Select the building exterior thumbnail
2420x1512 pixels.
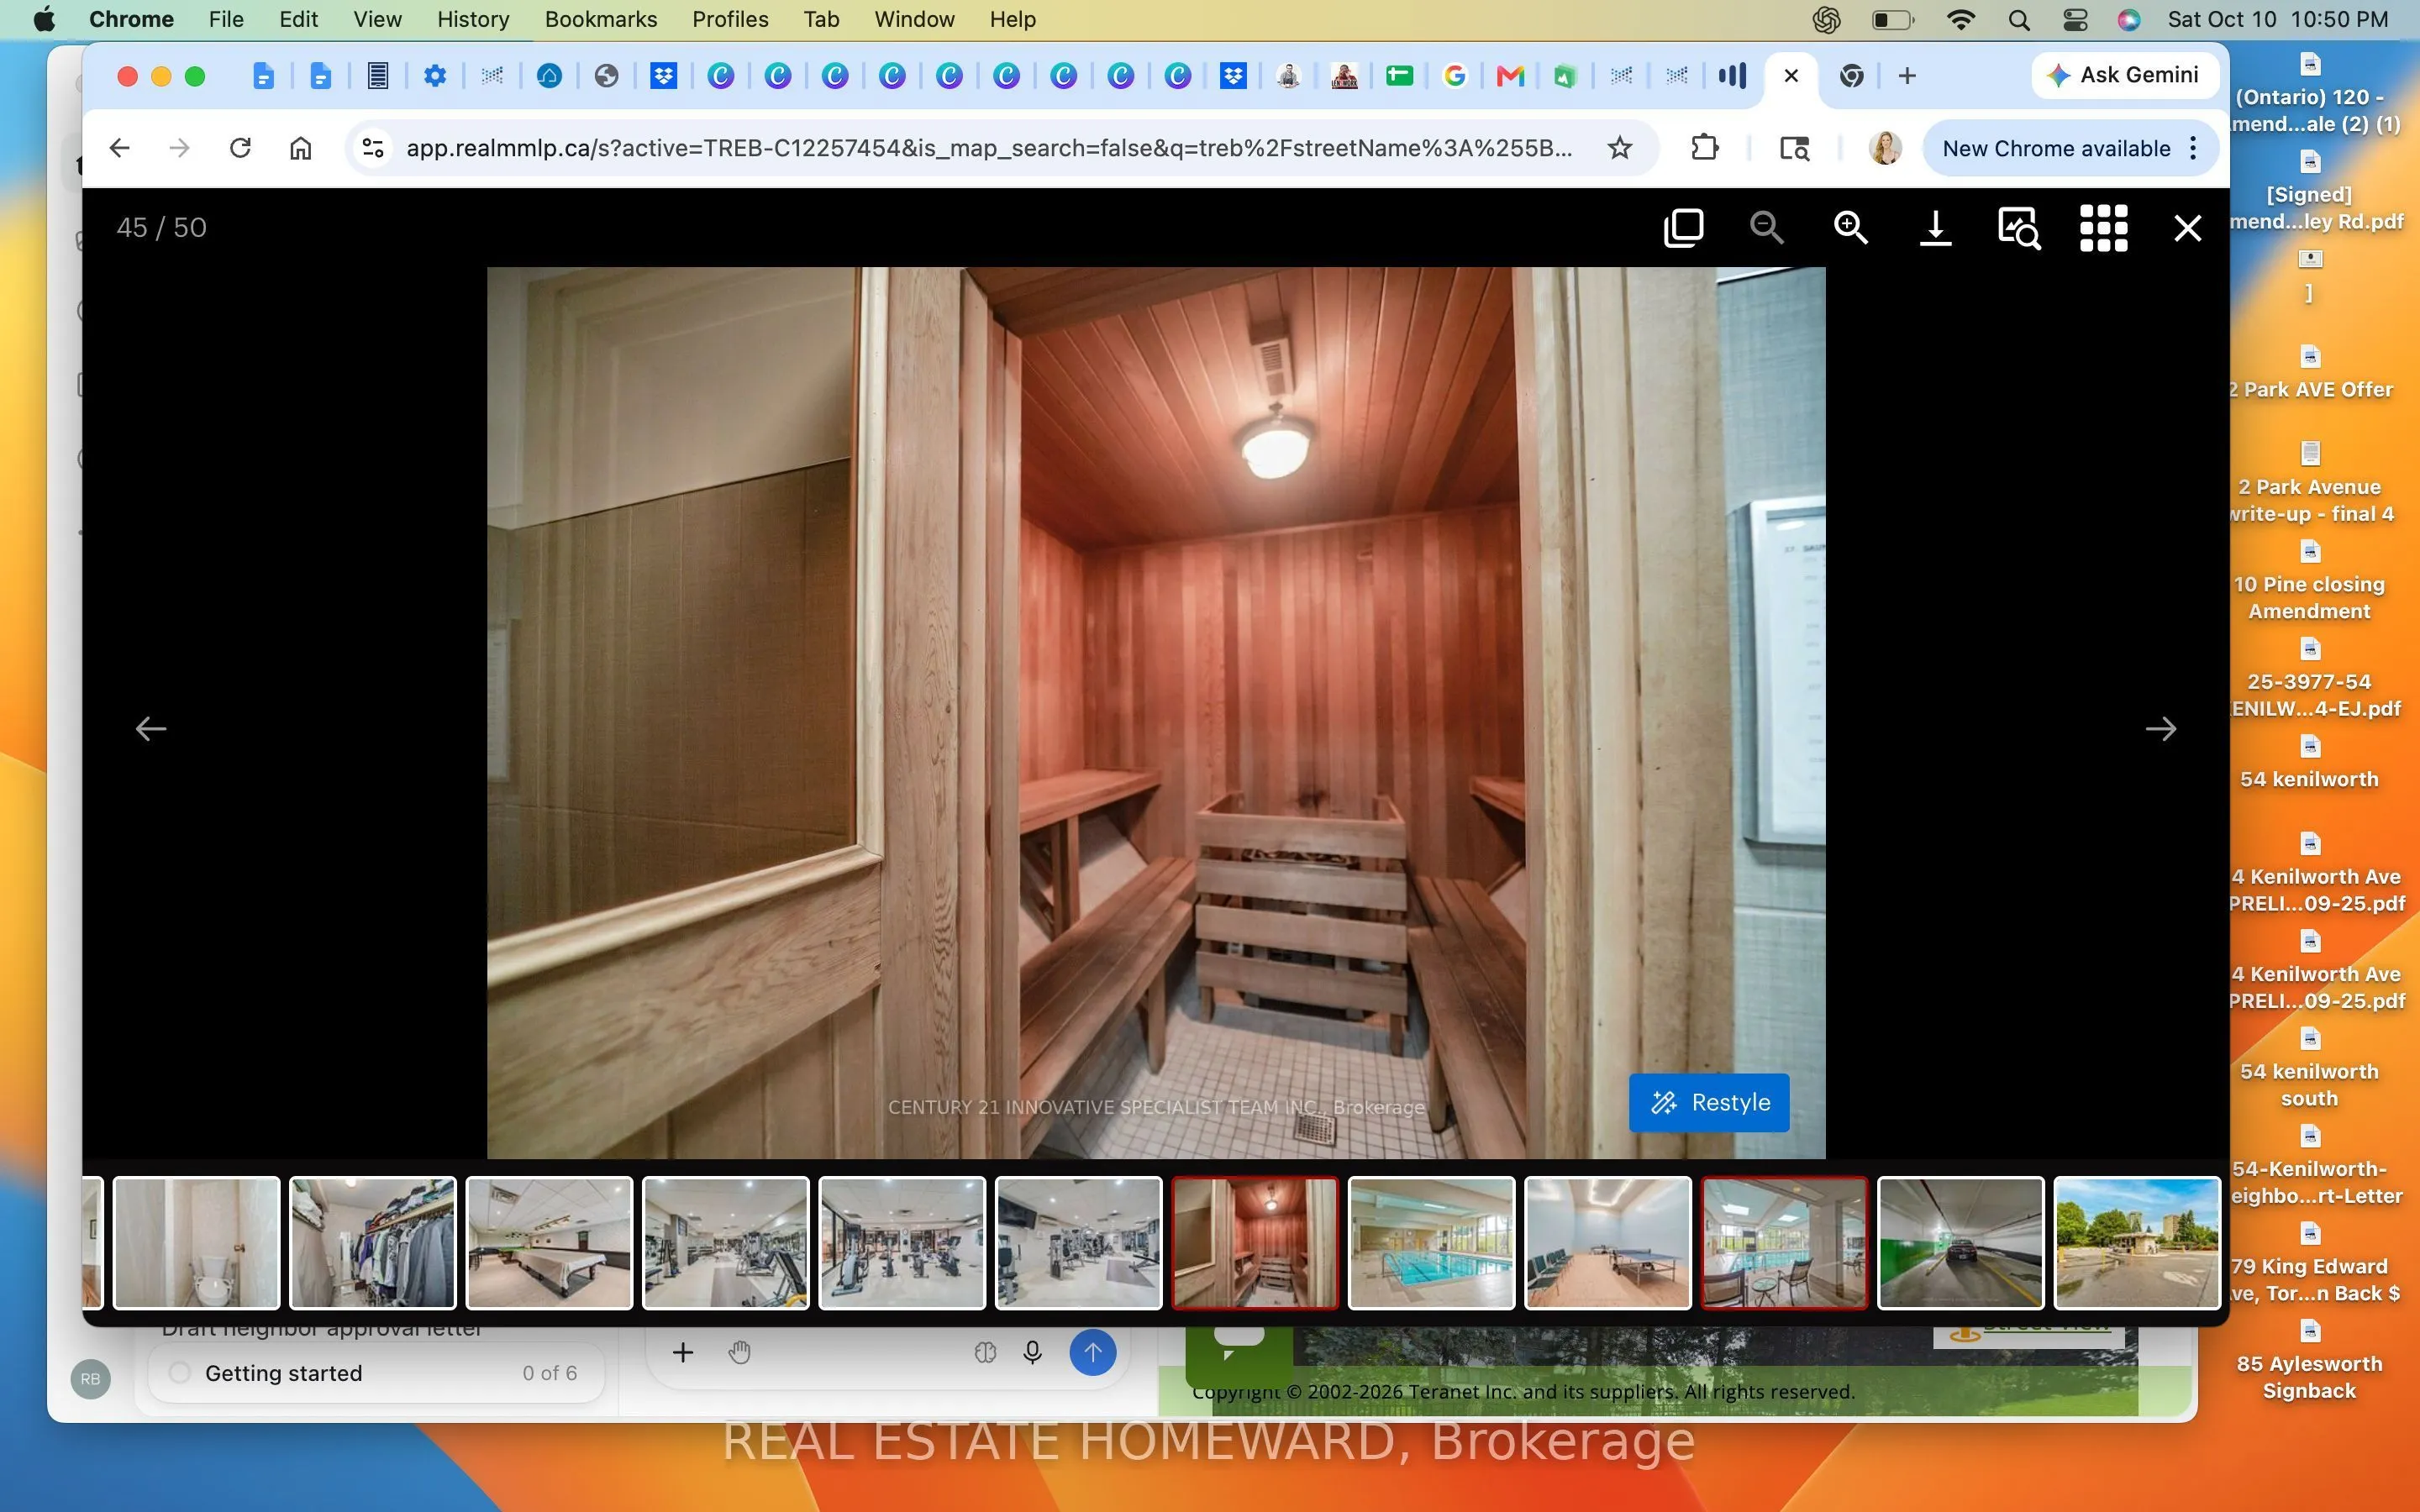[x=2137, y=1243]
